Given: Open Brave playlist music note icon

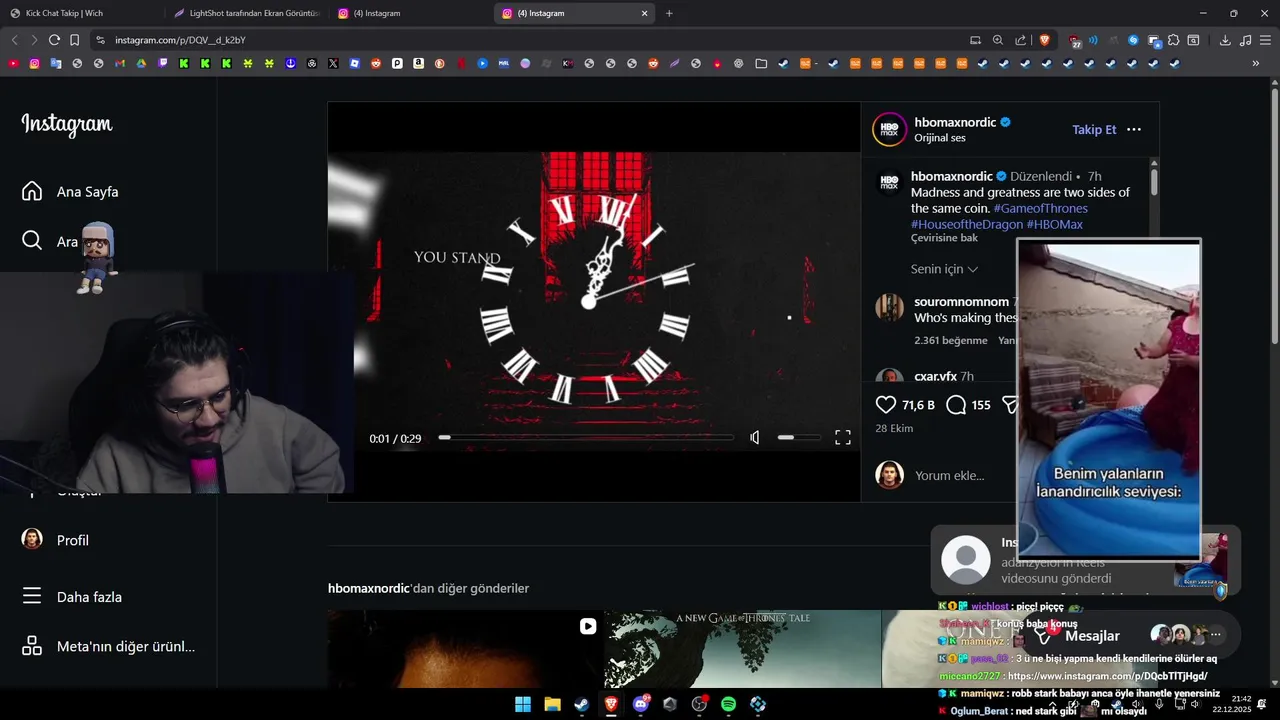Looking at the screenshot, I should (1245, 40).
